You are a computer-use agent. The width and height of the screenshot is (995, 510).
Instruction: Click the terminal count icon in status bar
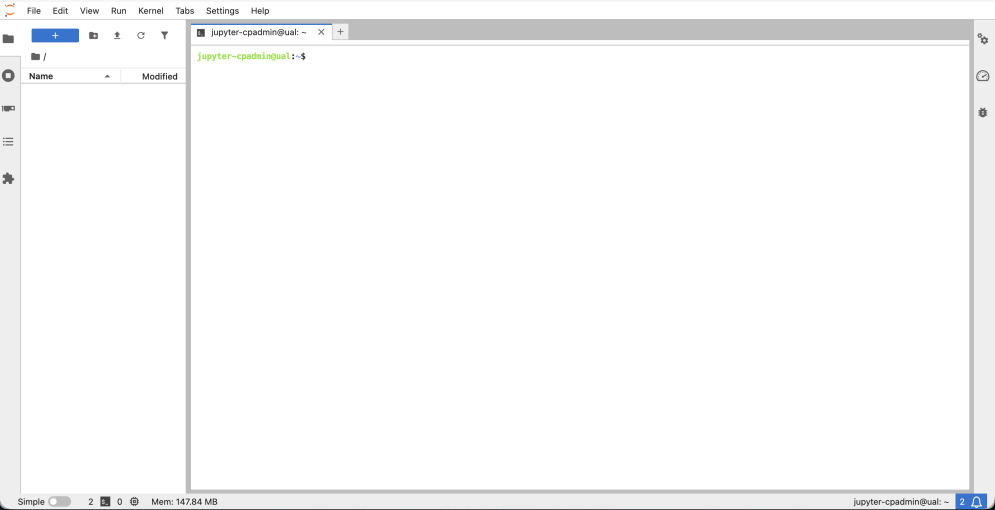[105, 502]
